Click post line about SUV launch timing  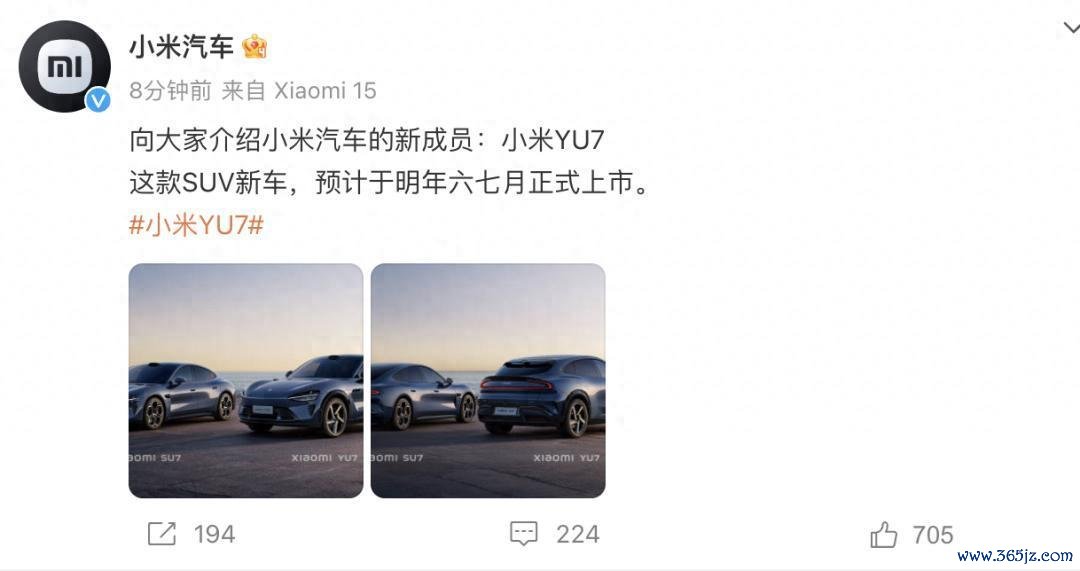tap(390, 183)
